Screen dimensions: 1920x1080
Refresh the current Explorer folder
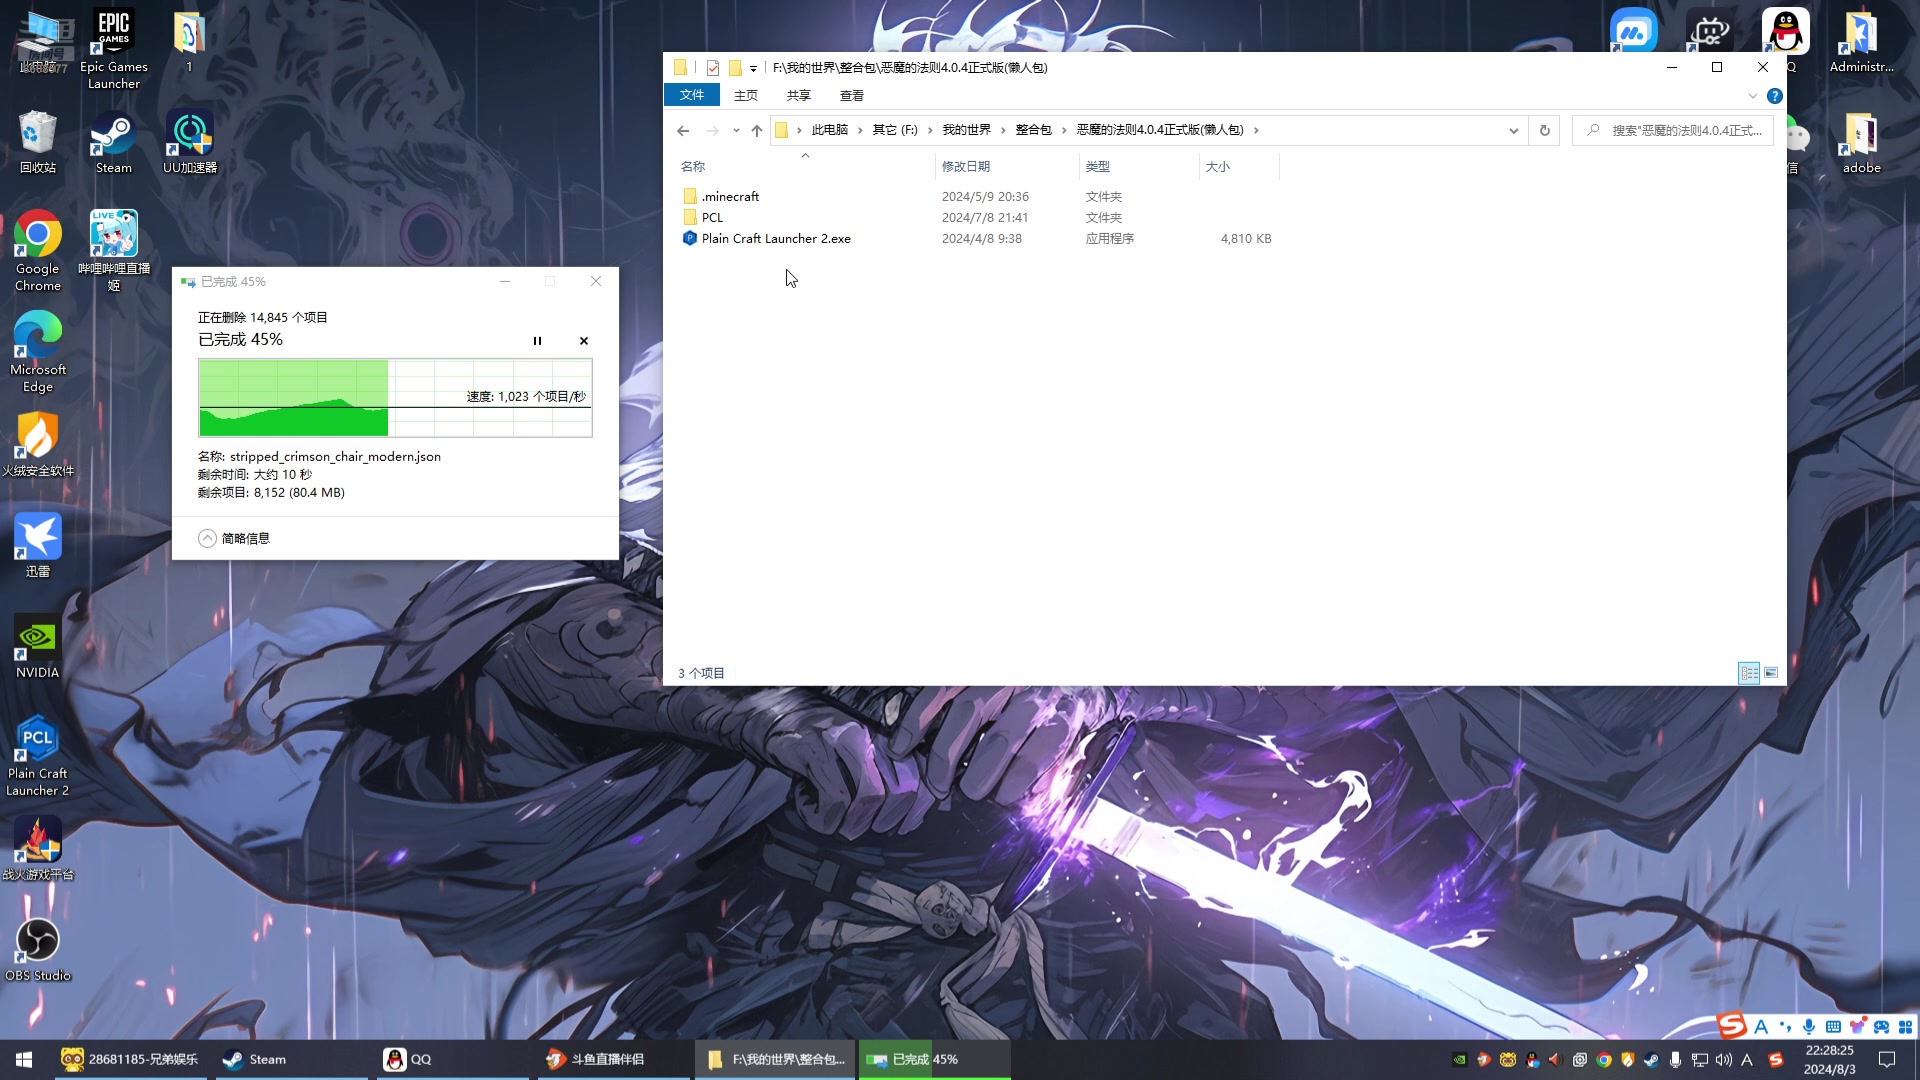1544,130
